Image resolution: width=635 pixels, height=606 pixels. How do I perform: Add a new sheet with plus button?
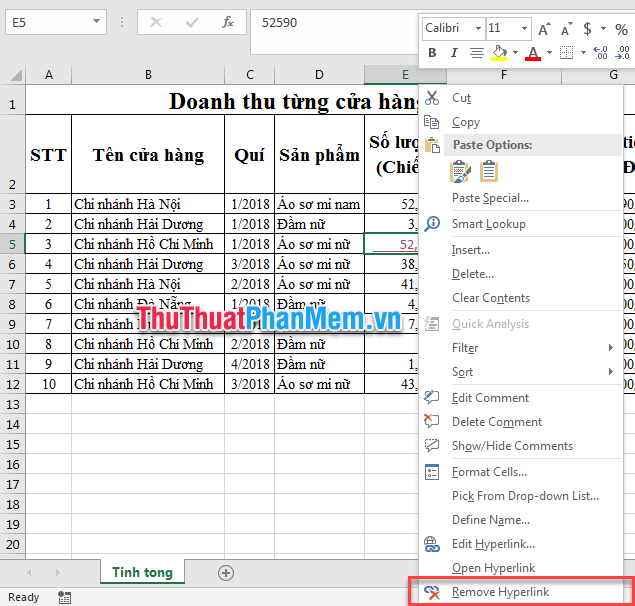226,573
